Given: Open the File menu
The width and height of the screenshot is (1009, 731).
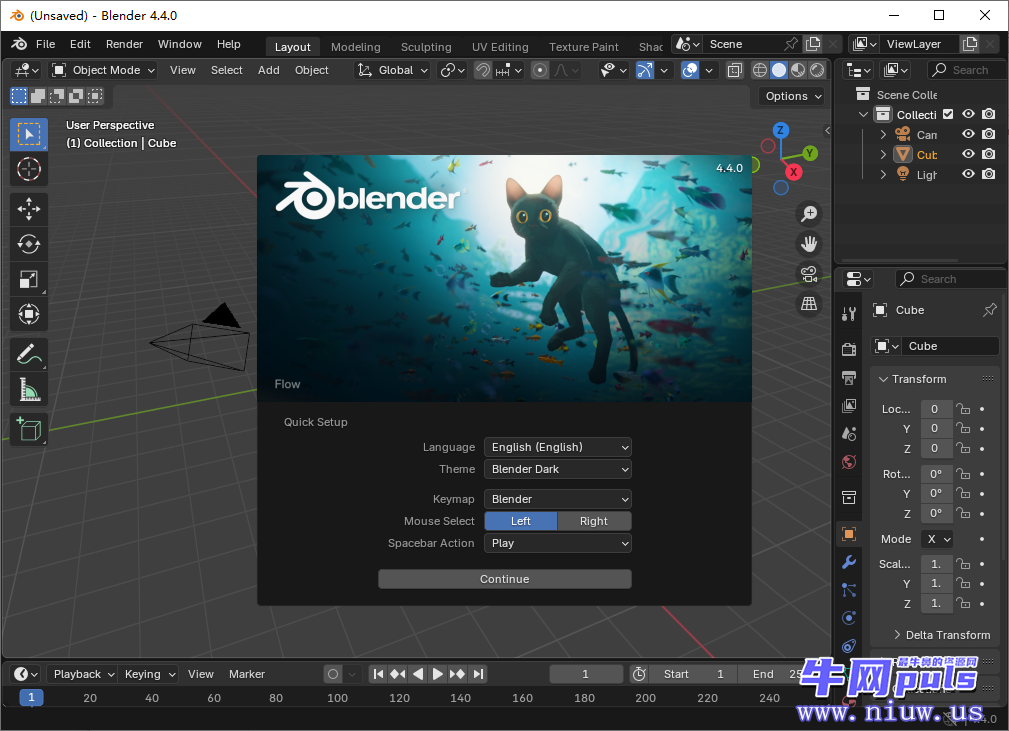Looking at the screenshot, I should tap(46, 44).
